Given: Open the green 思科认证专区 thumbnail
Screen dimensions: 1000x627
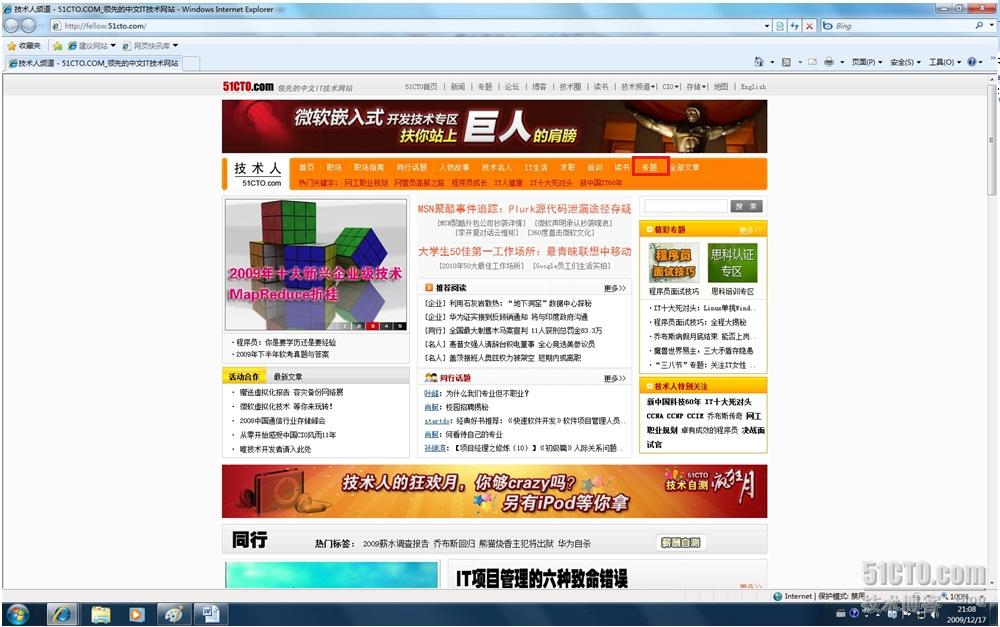Looking at the screenshot, I should 732,263.
